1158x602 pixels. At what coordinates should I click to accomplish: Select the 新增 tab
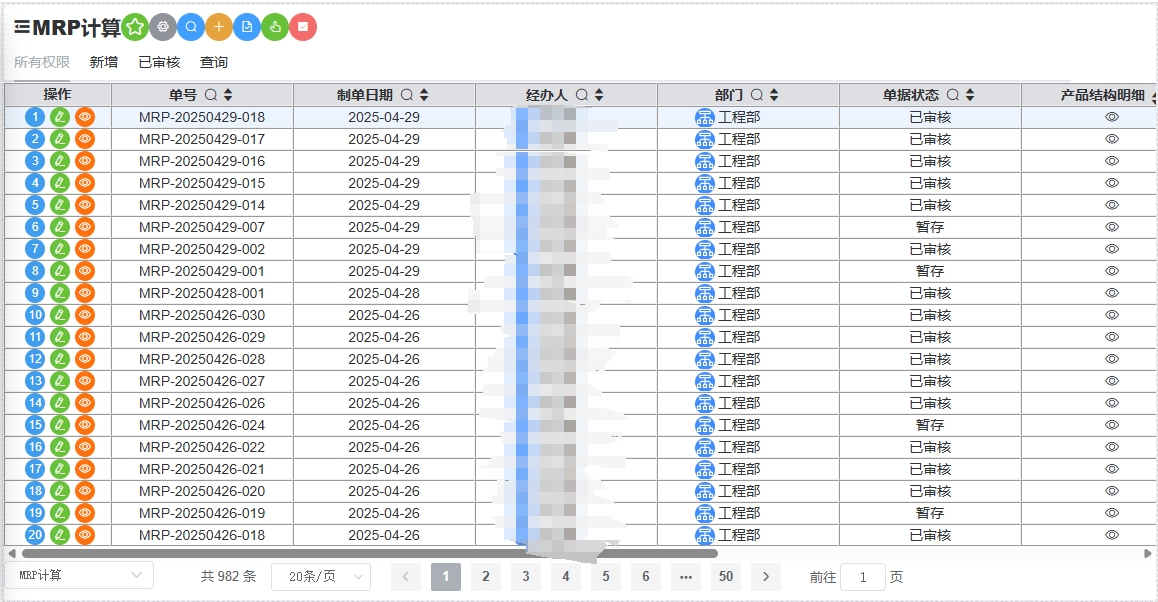(104, 62)
